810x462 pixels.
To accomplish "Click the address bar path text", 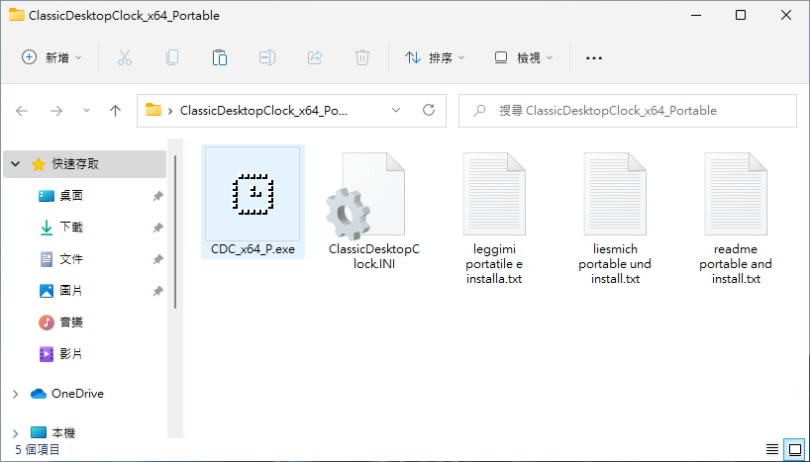I will [x=263, y=111].
